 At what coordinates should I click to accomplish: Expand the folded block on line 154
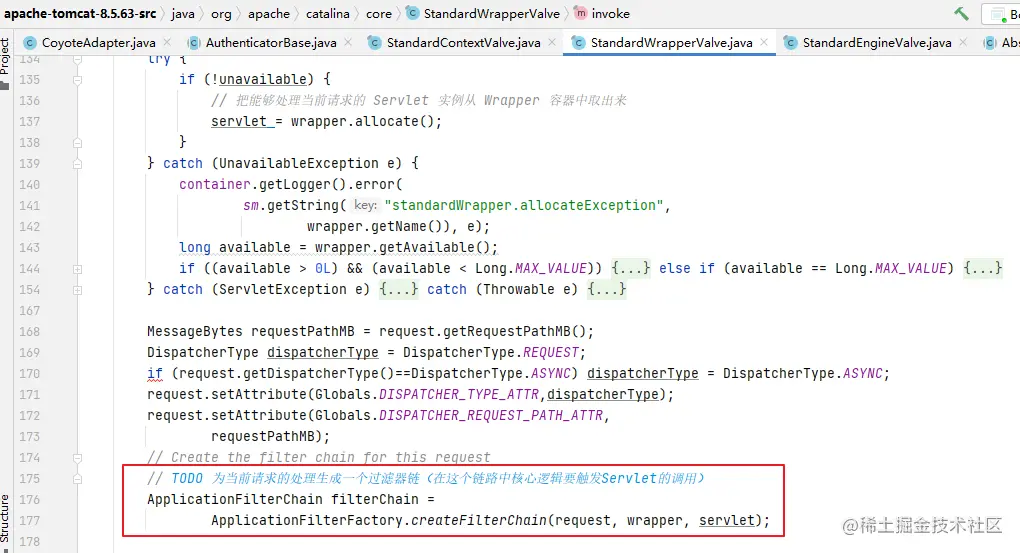point(77,290)
